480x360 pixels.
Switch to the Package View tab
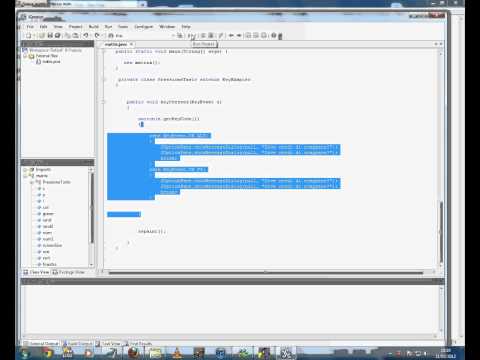tap(69, 272)
